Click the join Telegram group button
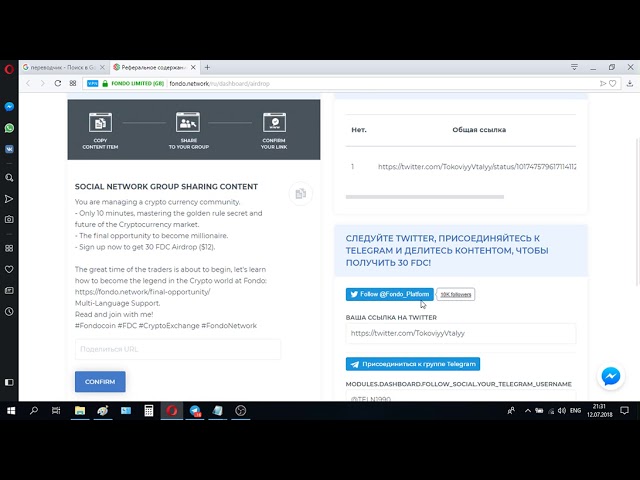The width and height of the screenshot is (640, 480). coord(413,364)
